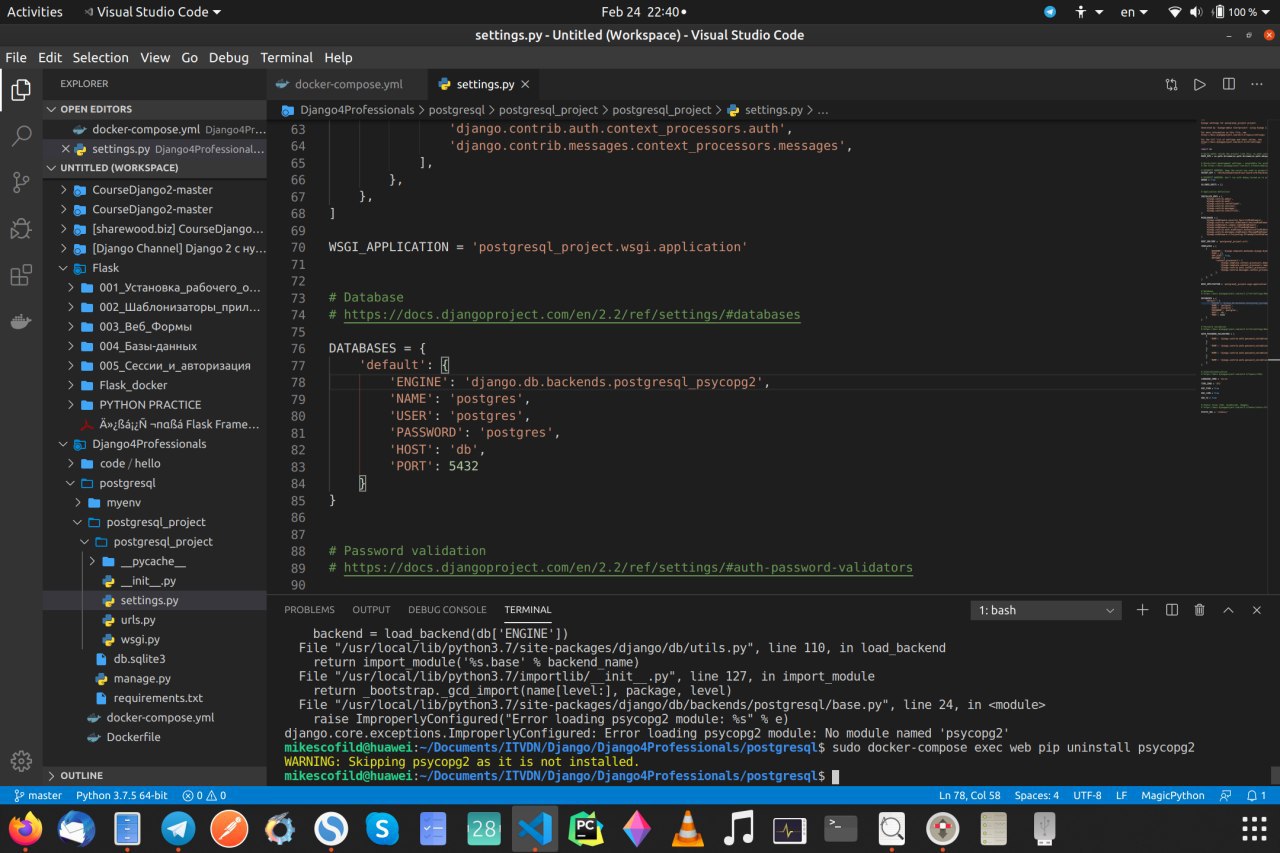The height and width of the screenshot is (853, 1280).
Task: Open the Extensions view
Action: pos(21,275)
